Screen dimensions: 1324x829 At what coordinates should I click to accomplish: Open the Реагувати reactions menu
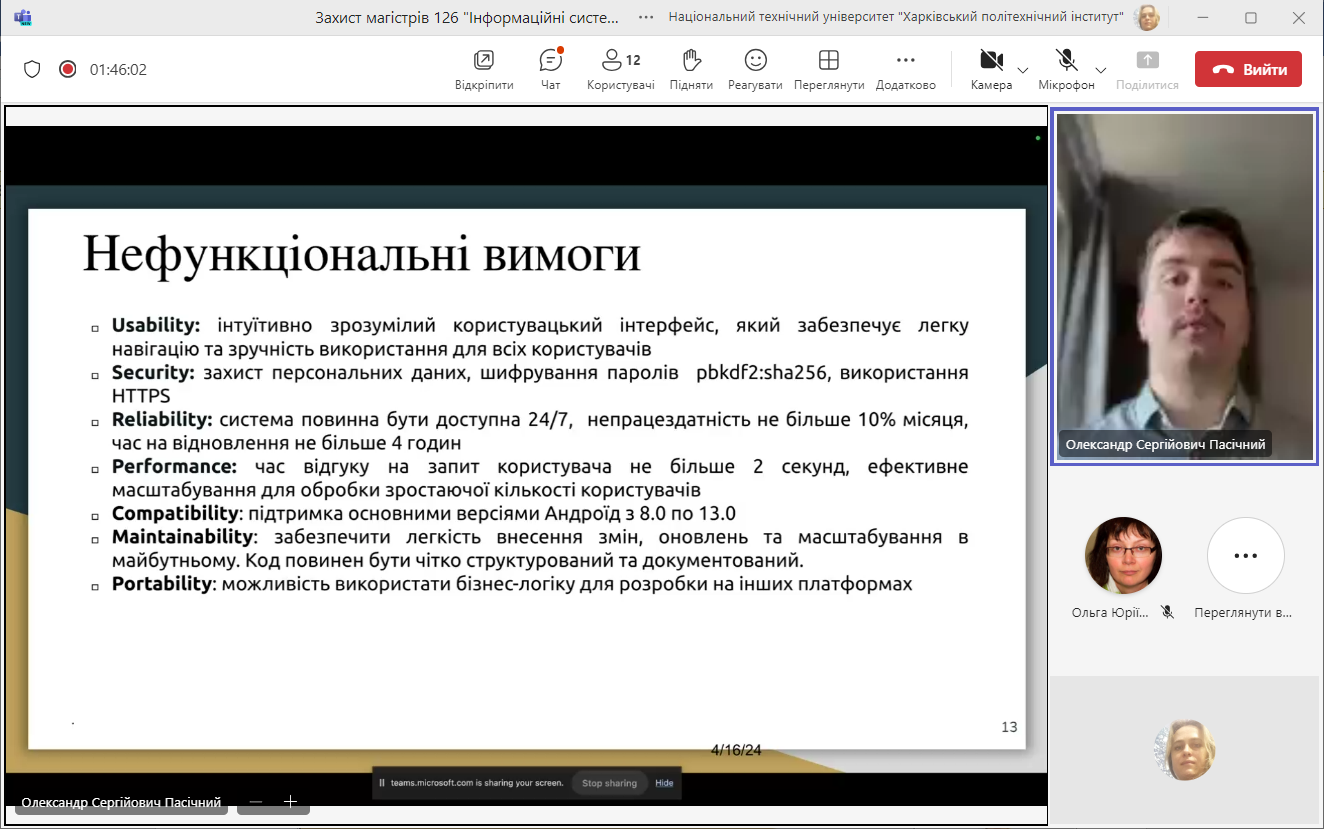(x=755, y=69)
